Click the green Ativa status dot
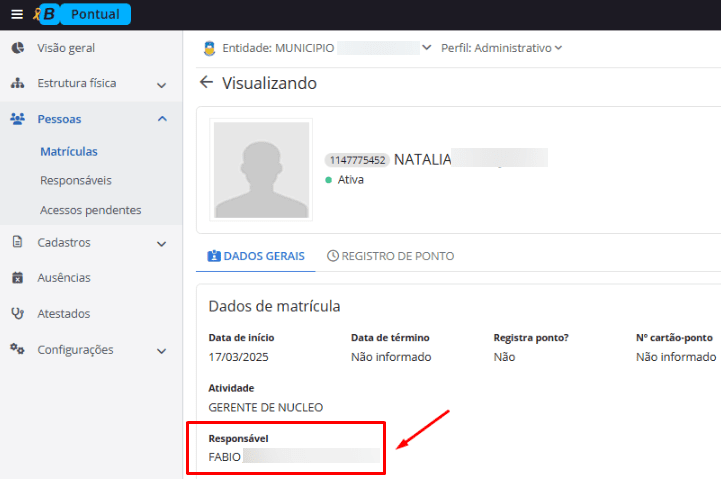Viewport: 721px width, 479px height. [328, 180]
